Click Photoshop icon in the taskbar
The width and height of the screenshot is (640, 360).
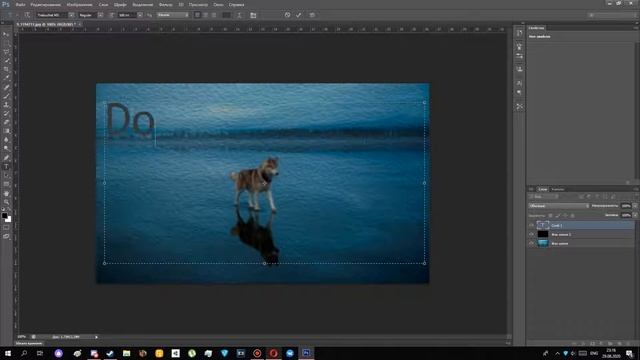point(306,353)
